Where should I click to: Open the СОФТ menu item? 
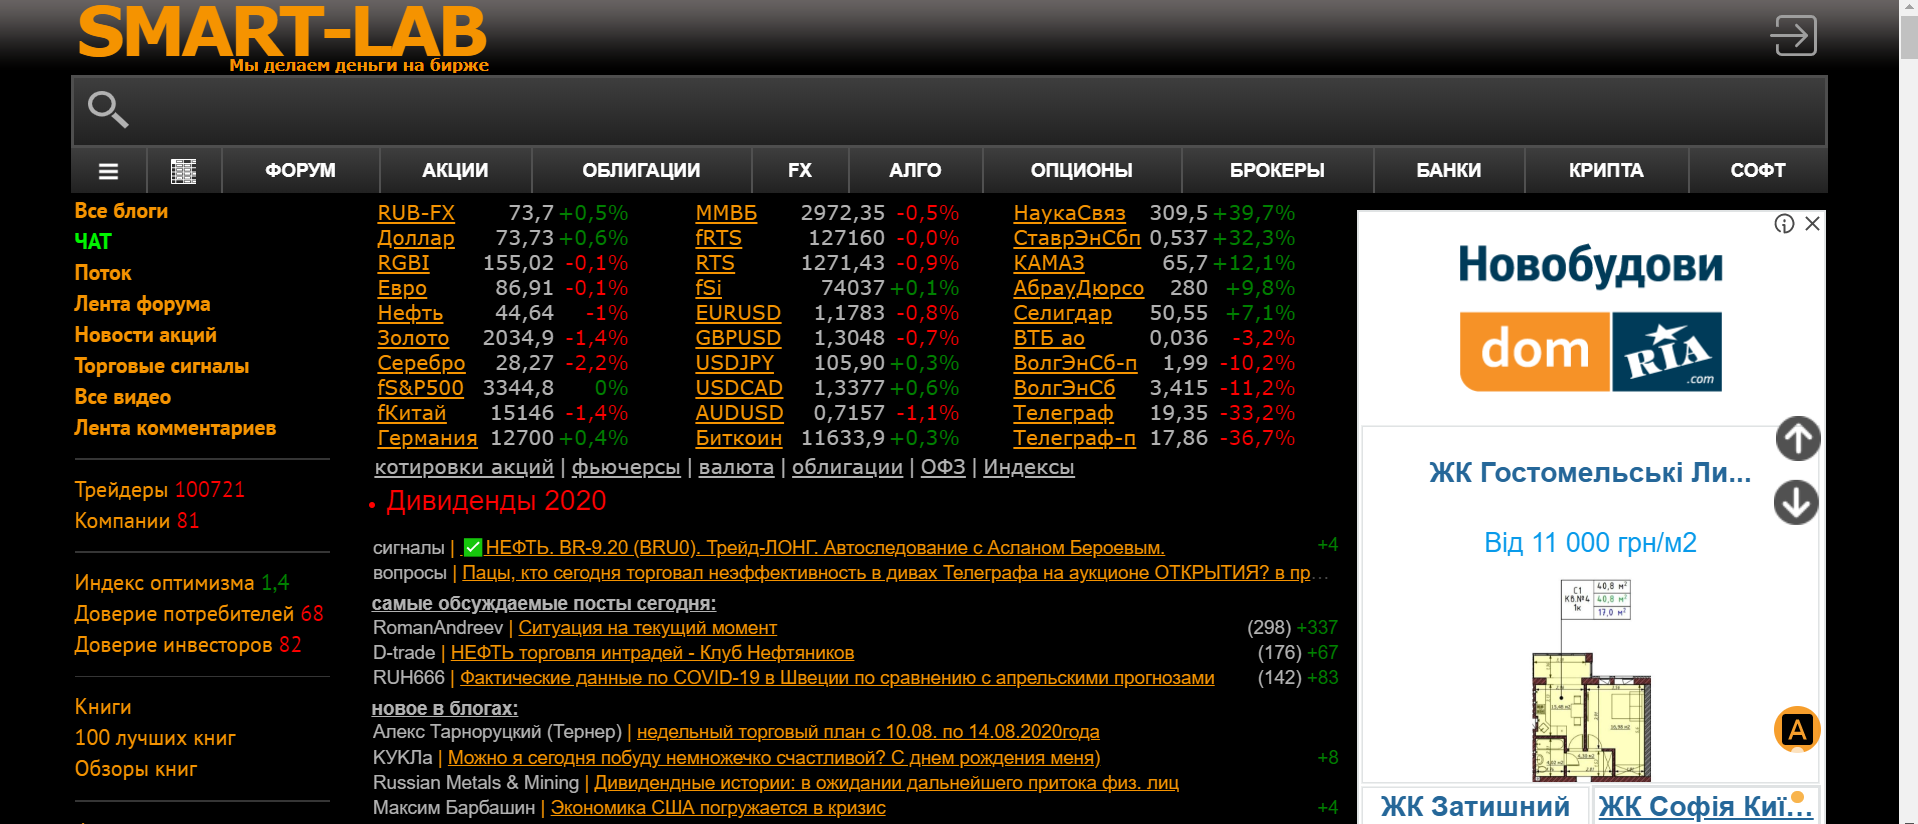tap(1758, 171)
